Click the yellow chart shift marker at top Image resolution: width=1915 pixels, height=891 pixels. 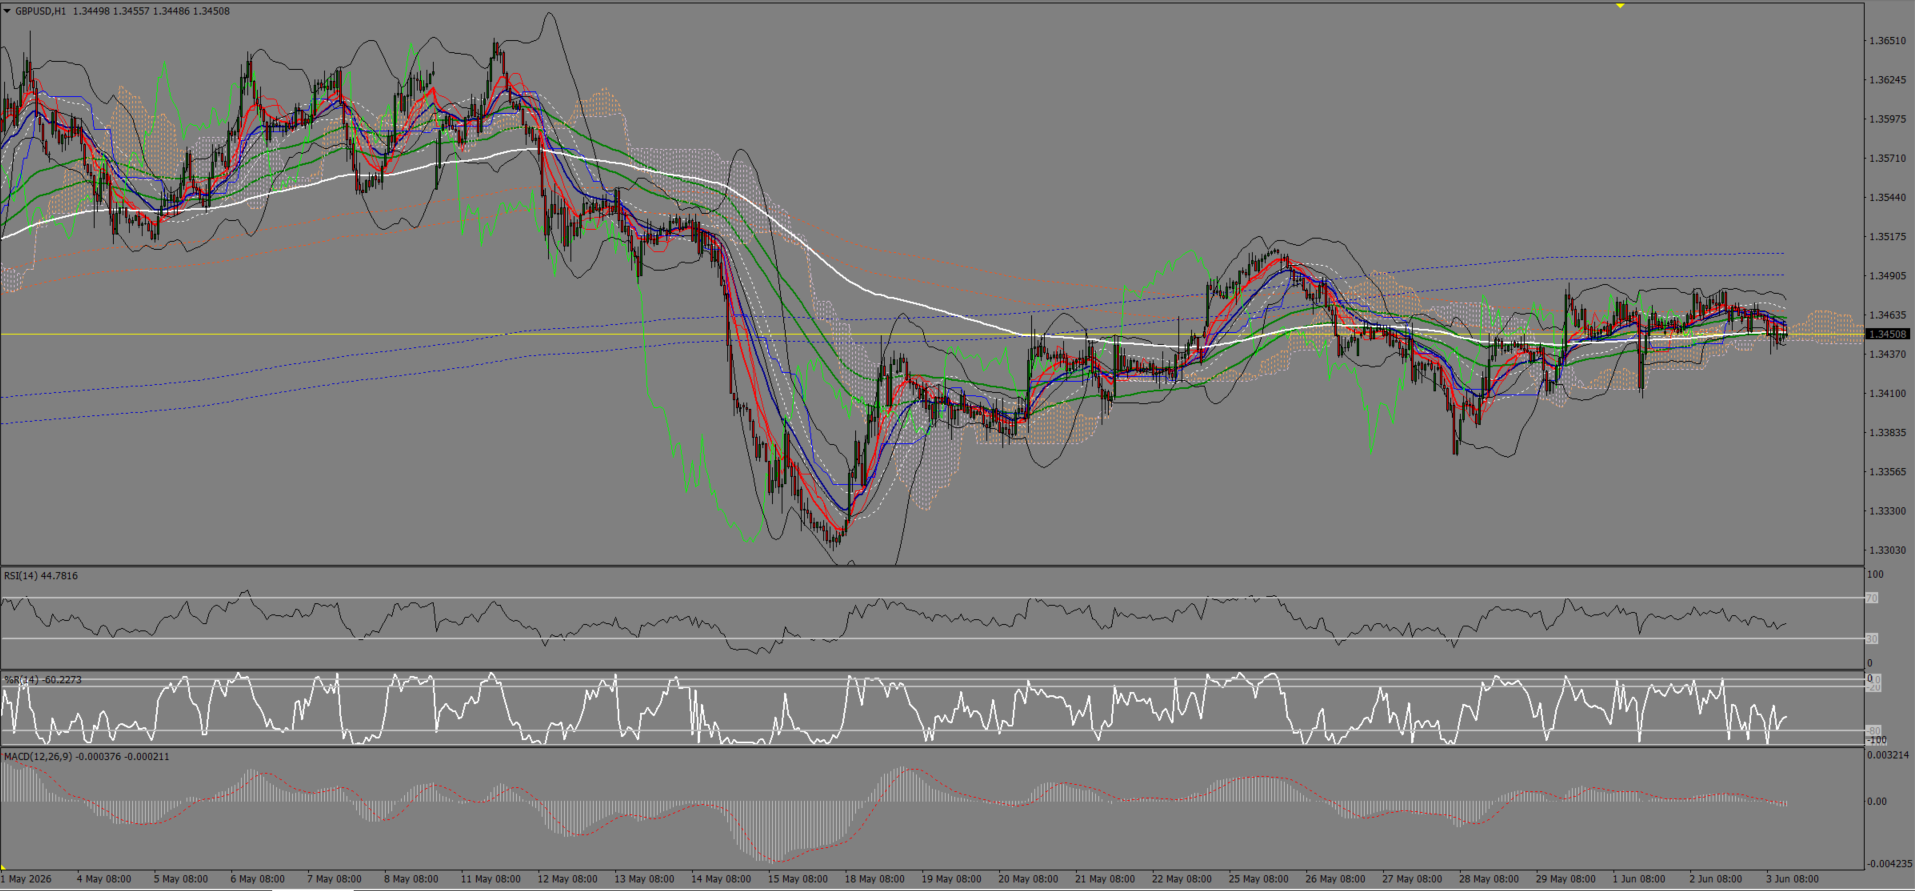(x=1620, y=5)
